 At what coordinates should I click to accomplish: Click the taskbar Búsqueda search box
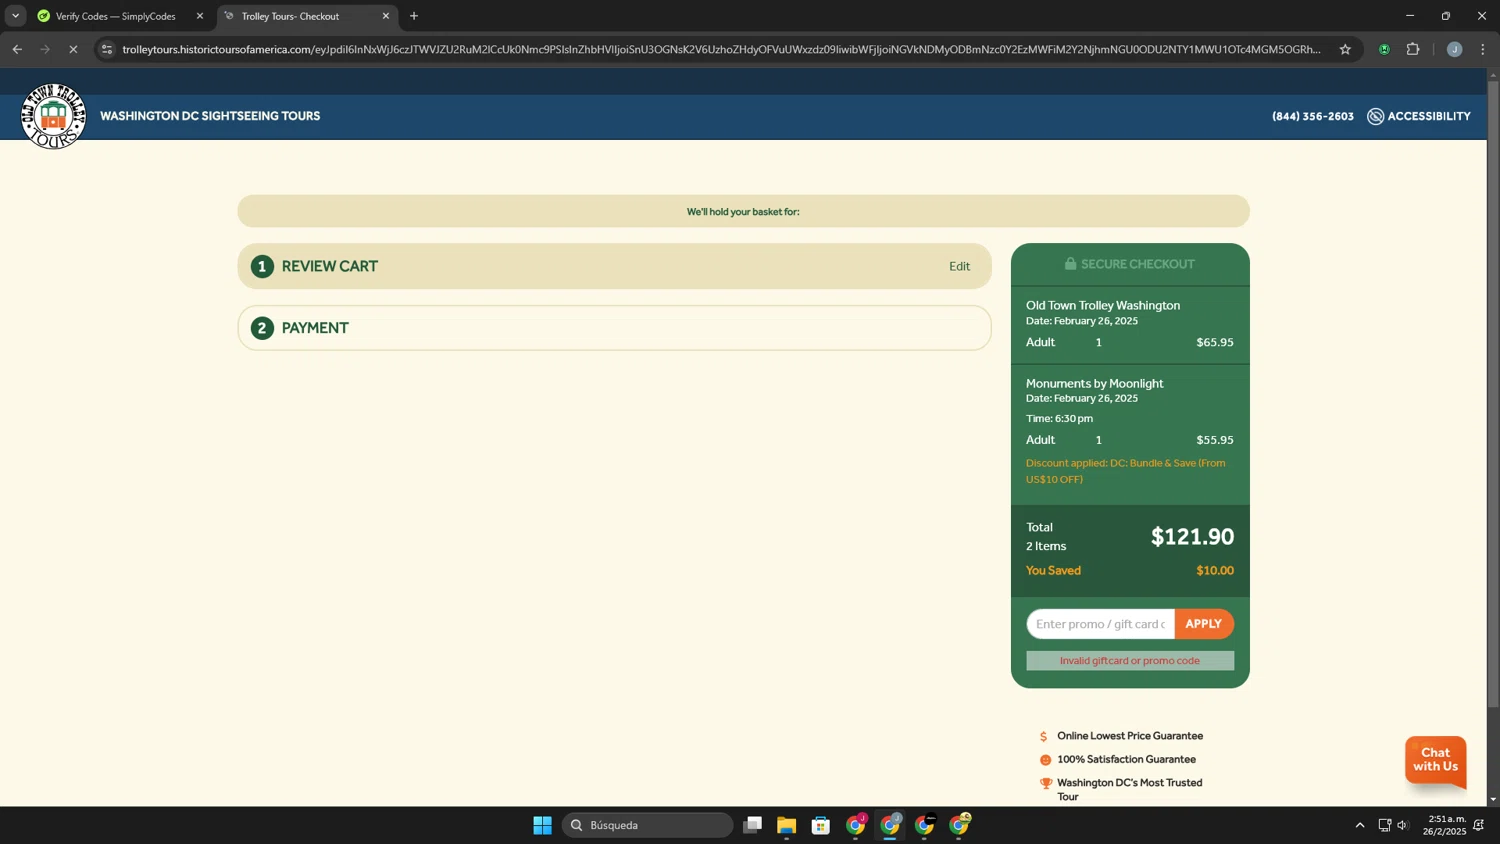pyautogui.click(x=647, y=825)
